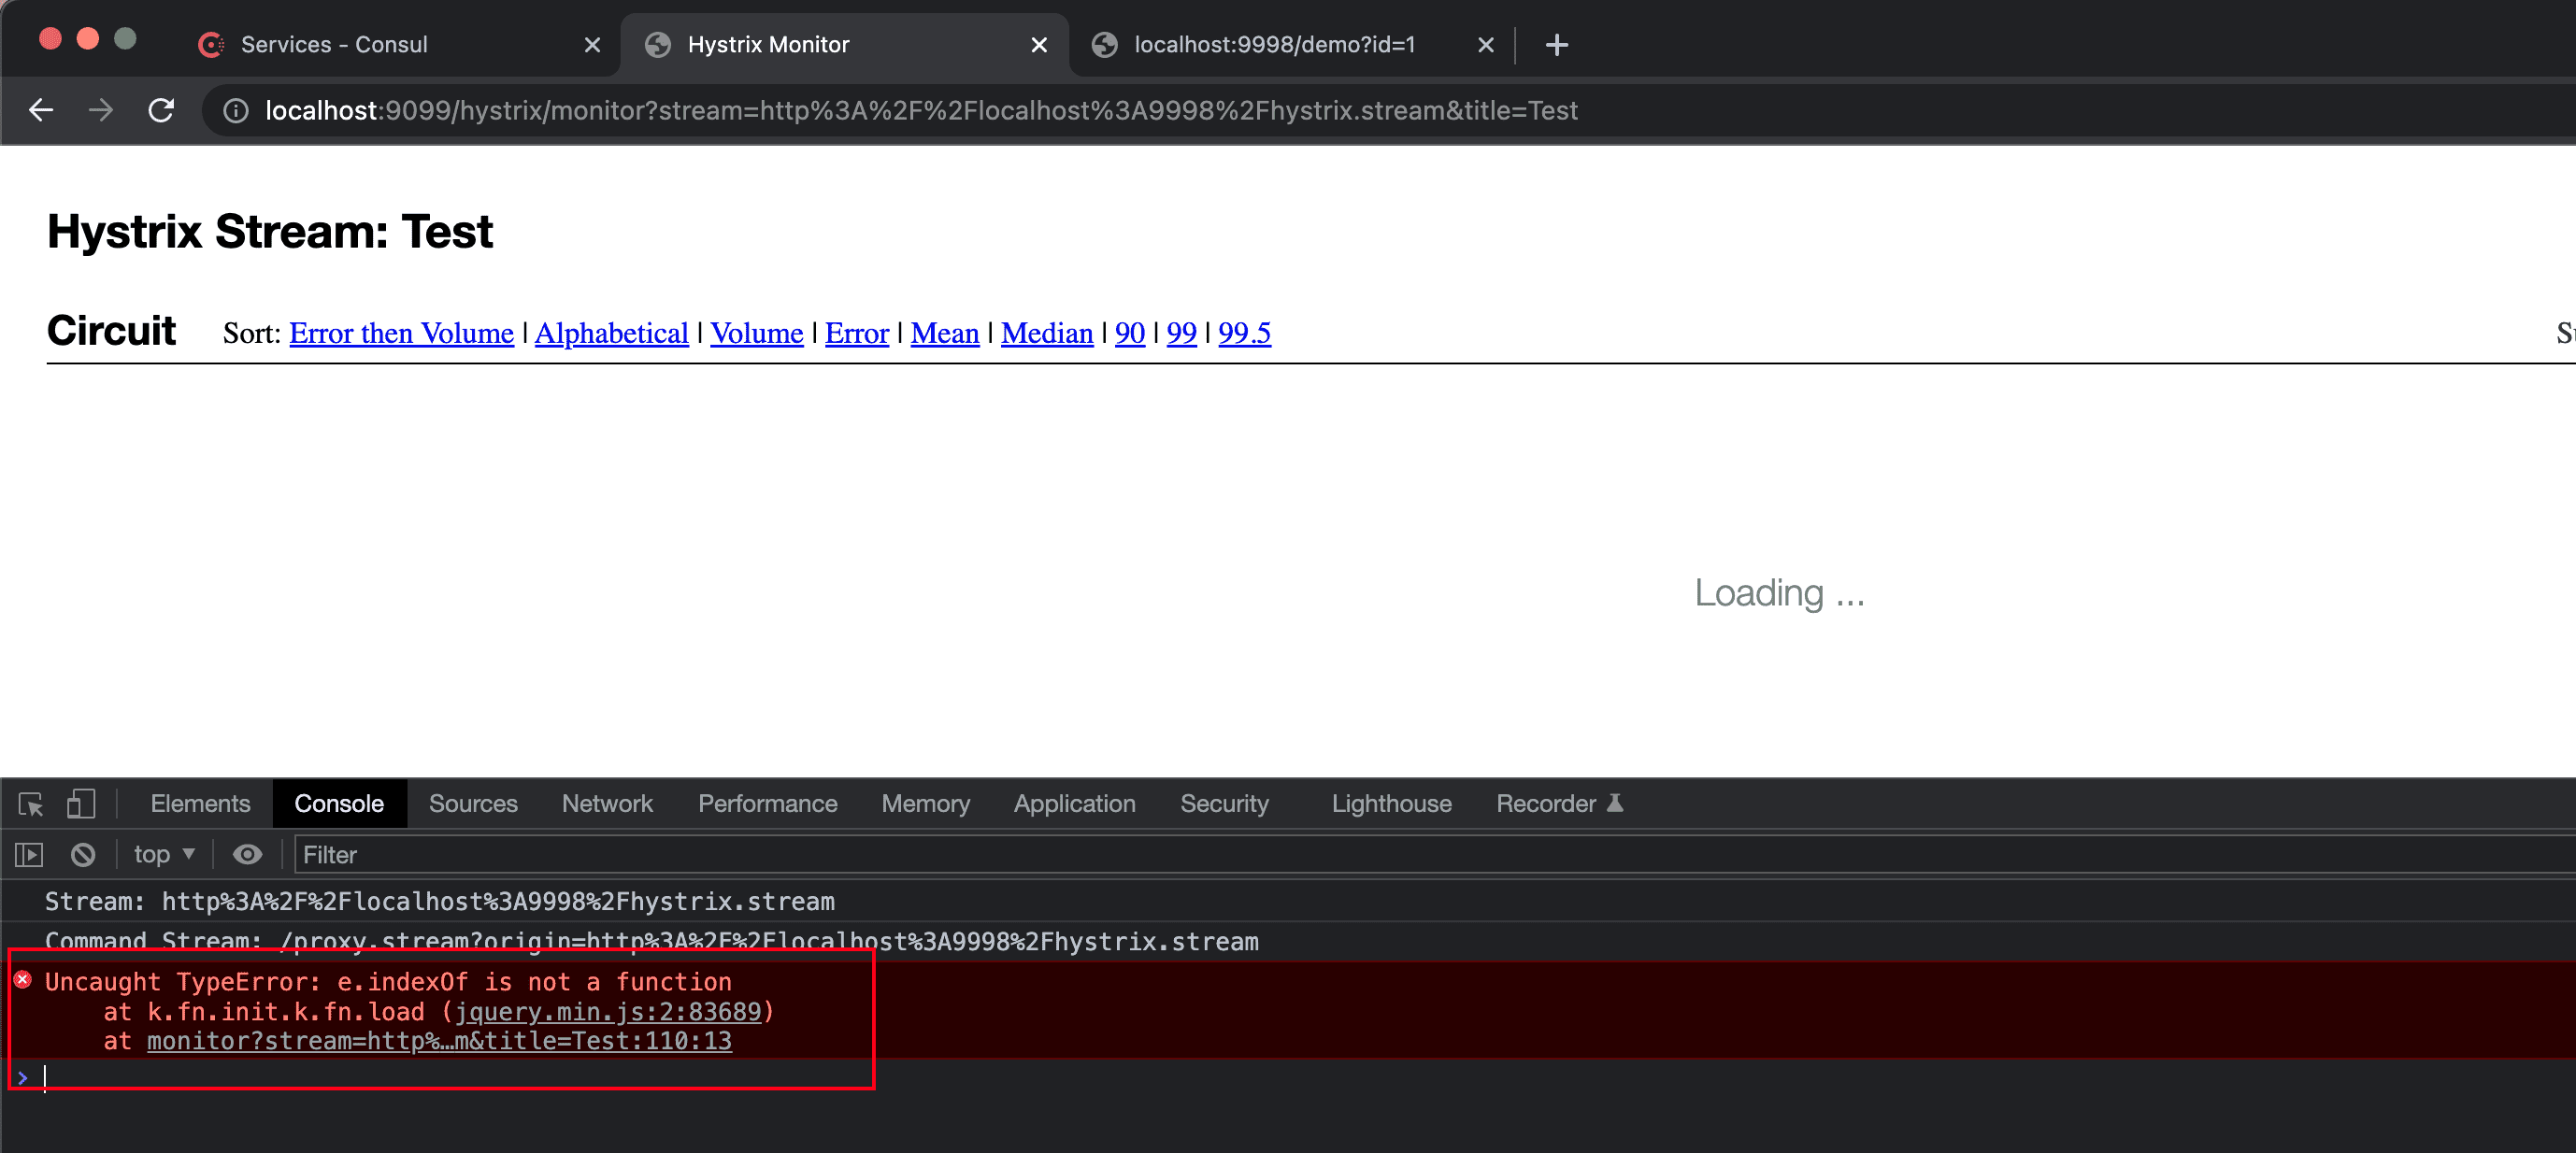
Task: Sort circuits by Volume
Action: click(757, 333)
